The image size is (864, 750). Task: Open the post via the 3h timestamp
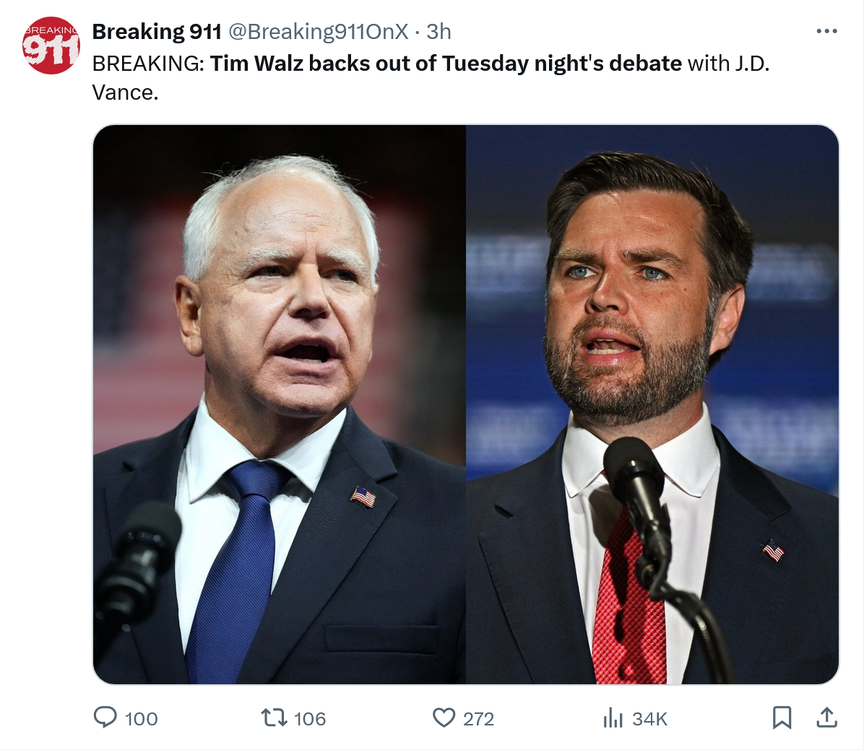coord(439,32)
